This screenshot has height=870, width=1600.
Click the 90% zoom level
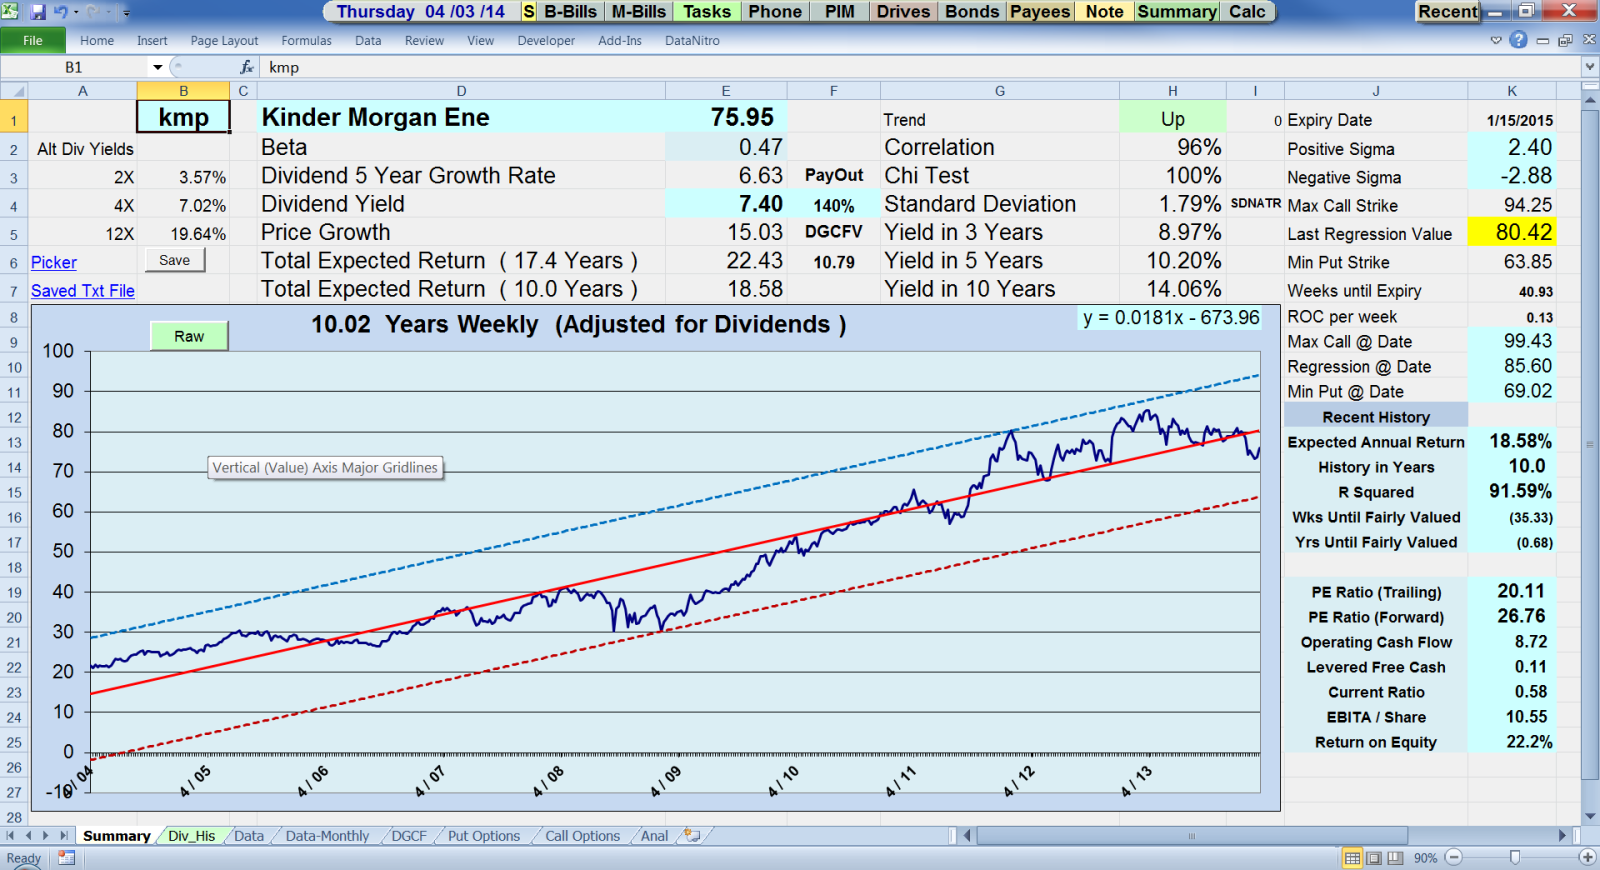pos(1425,858)
